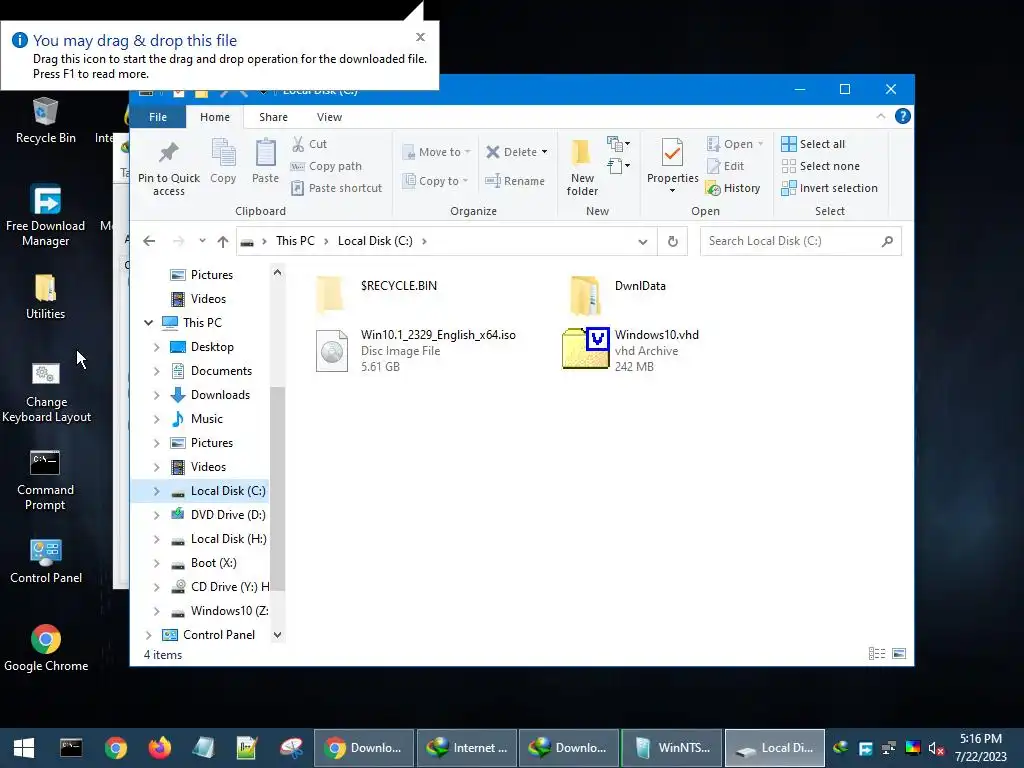This screenshot has height=768, width=1024.
Task: Open Command Prompt desktop icon
Action: 45,481
